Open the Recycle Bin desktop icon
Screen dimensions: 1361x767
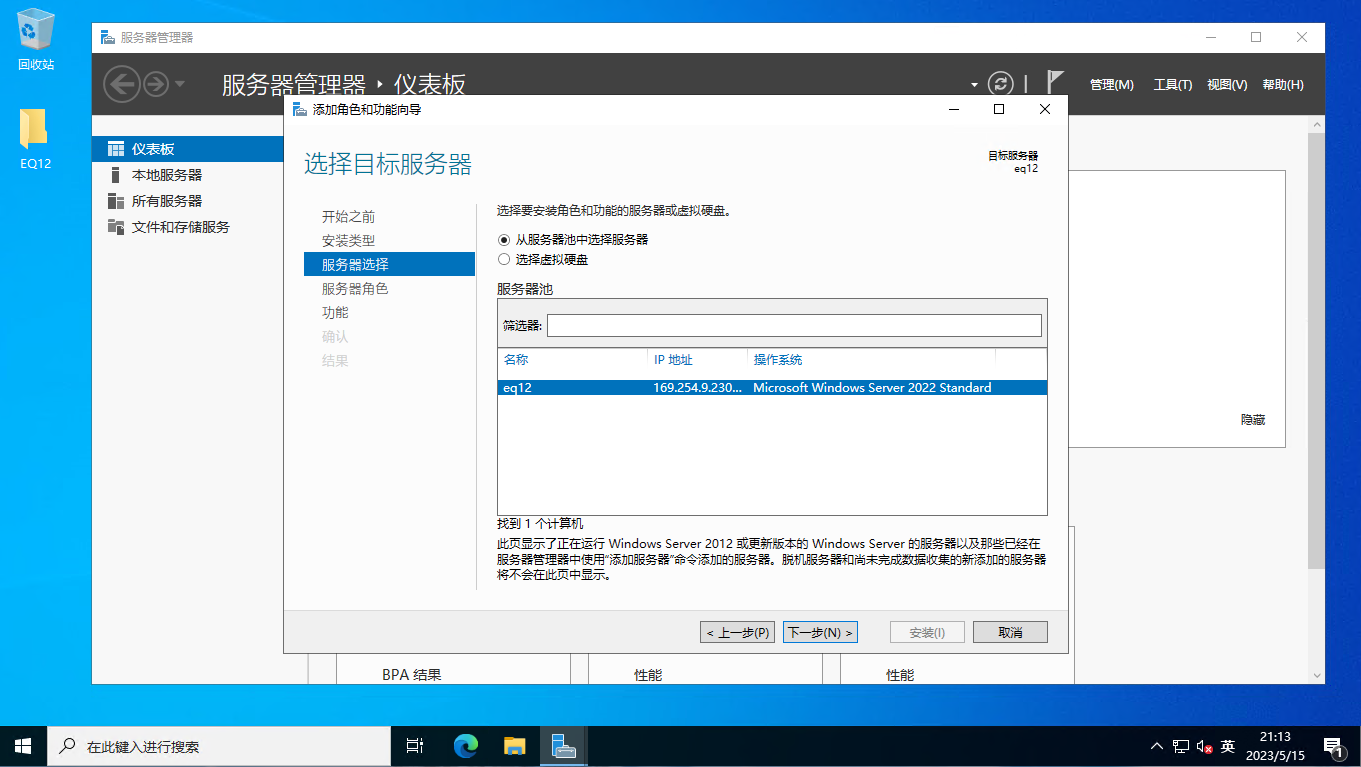pyautogui.click(x=36, y=40)
